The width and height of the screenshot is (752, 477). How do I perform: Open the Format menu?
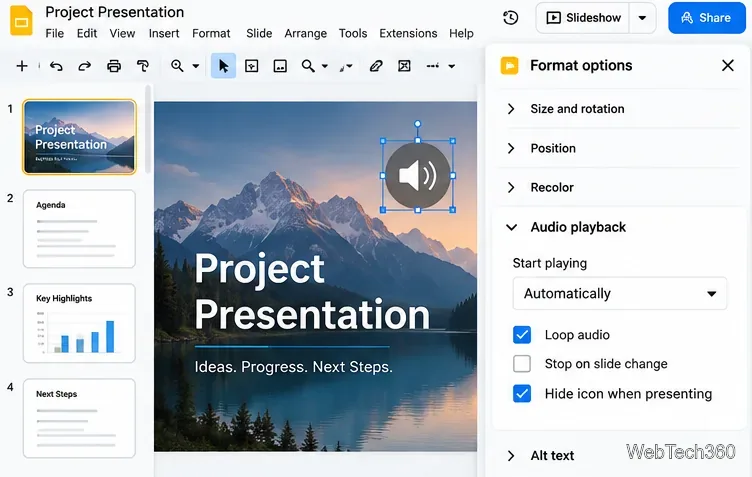[x=211, y=34]
